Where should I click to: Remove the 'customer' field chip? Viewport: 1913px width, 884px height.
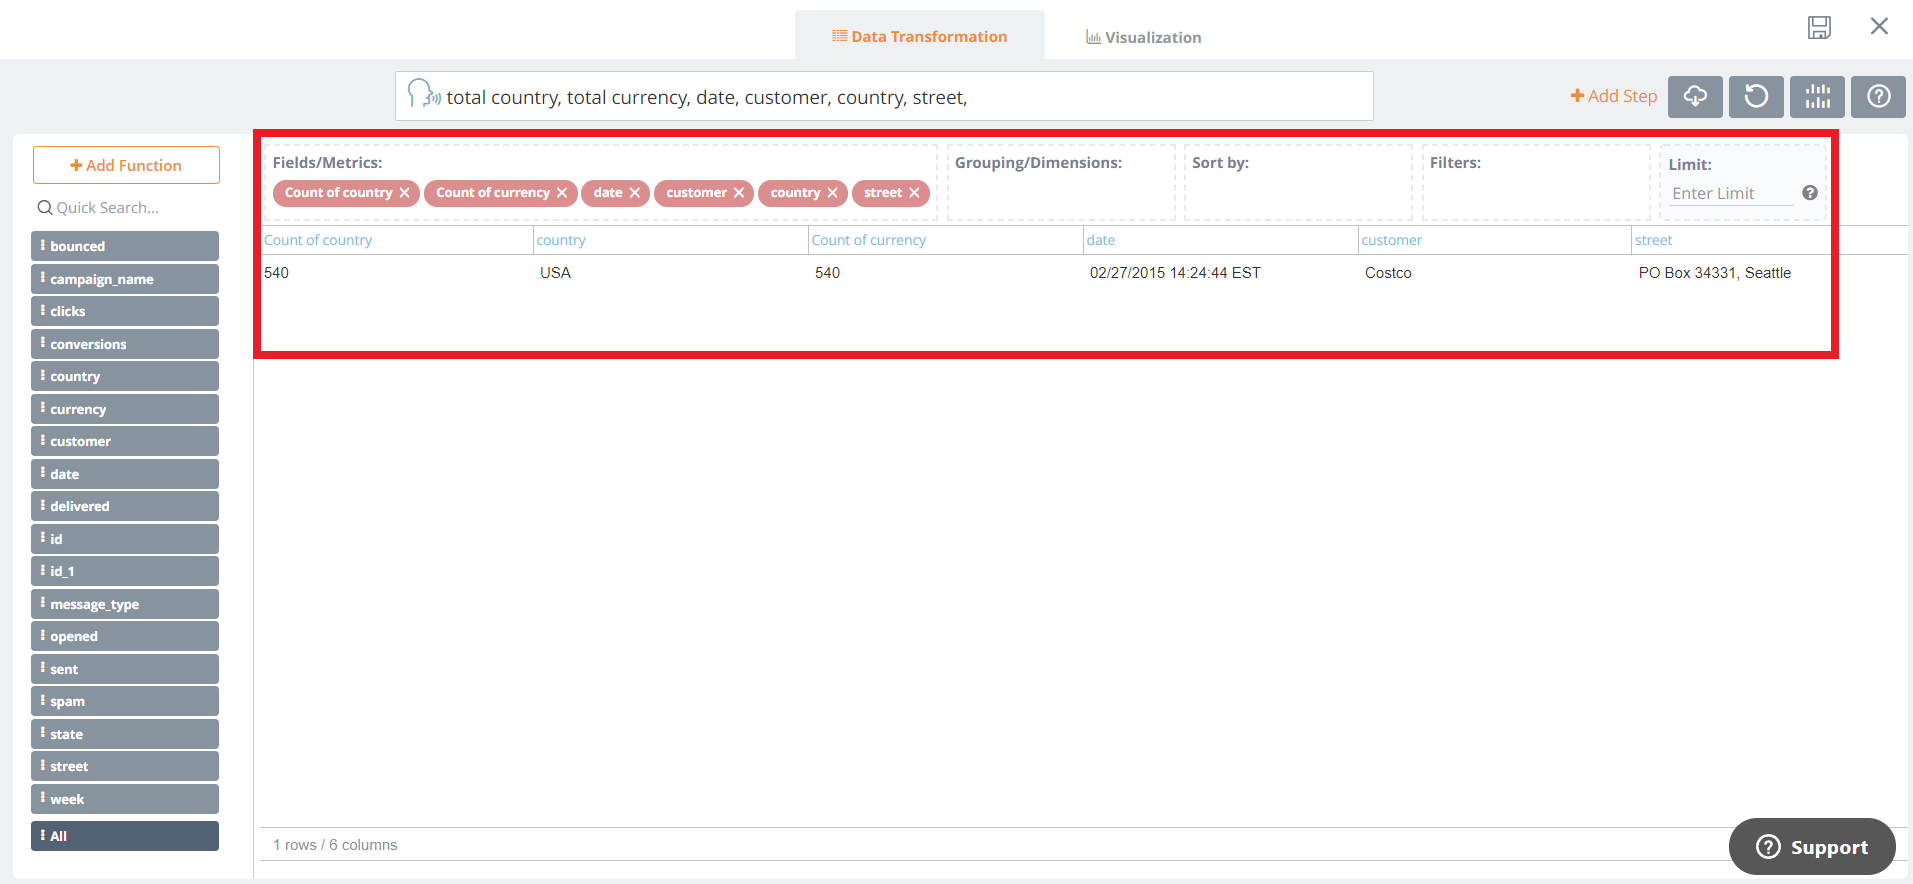pyautogui.click(x=739, y=193)
